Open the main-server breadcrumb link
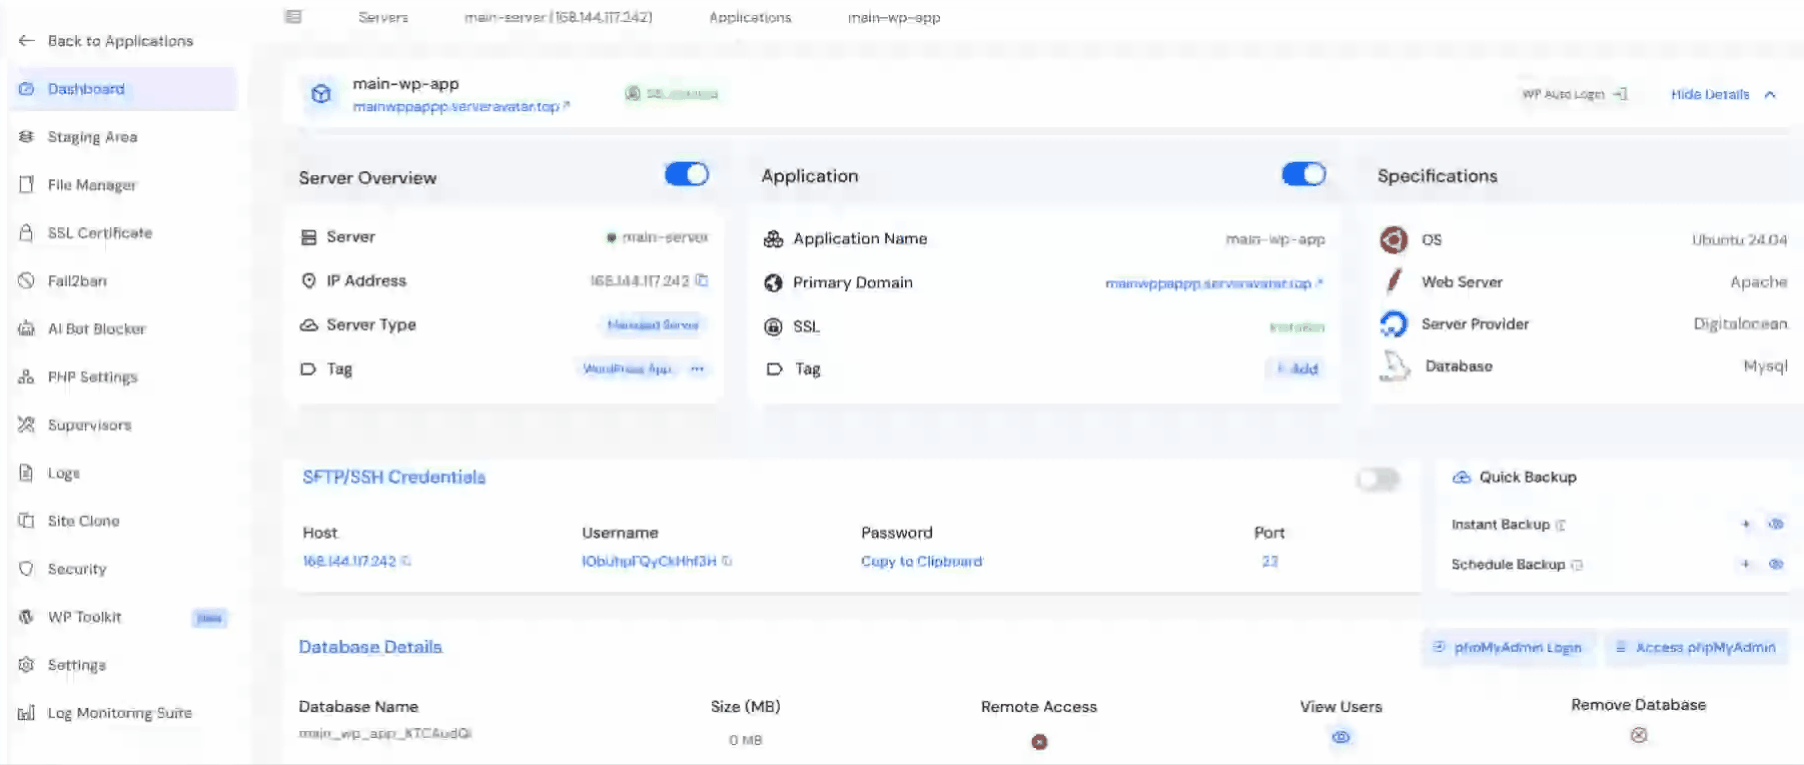The height and width of the screenshot is (765, 1804). tap(558, 18)
